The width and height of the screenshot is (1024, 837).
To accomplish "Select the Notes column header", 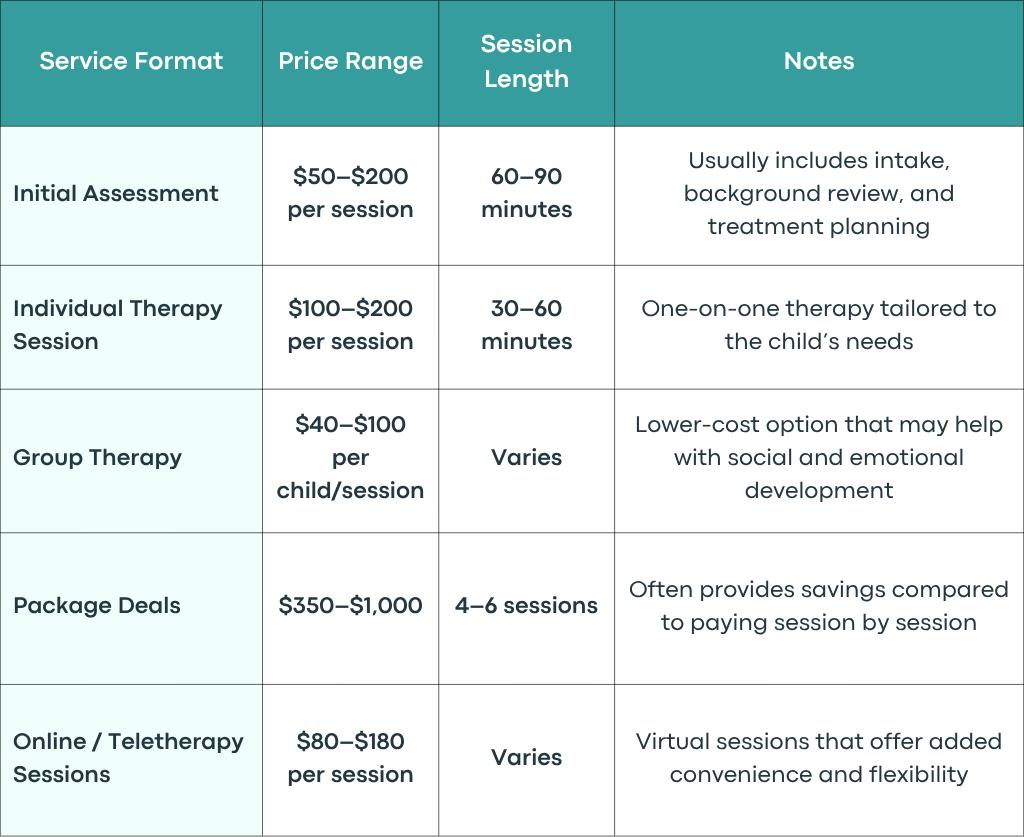I will (x=819, y=61).
